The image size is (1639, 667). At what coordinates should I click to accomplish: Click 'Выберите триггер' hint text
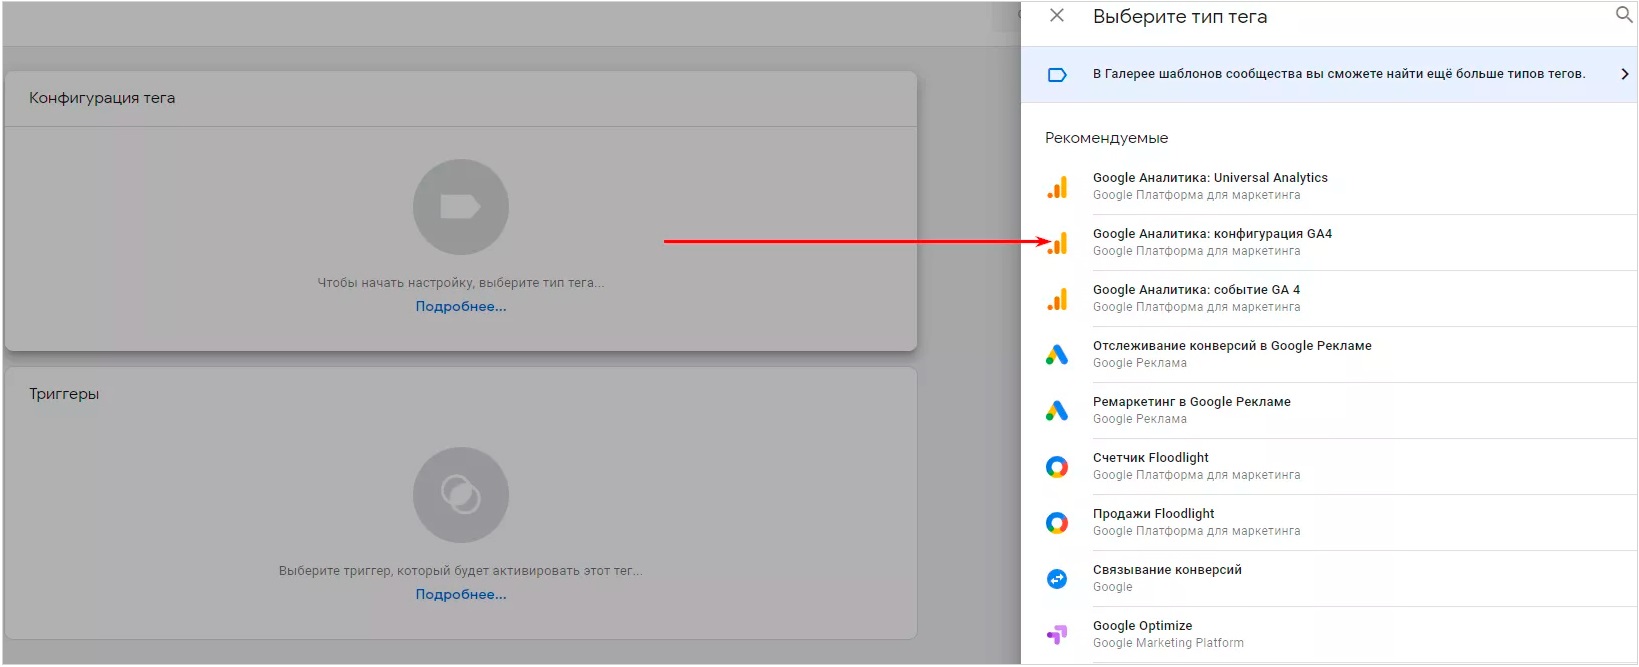tap(461, 571)
